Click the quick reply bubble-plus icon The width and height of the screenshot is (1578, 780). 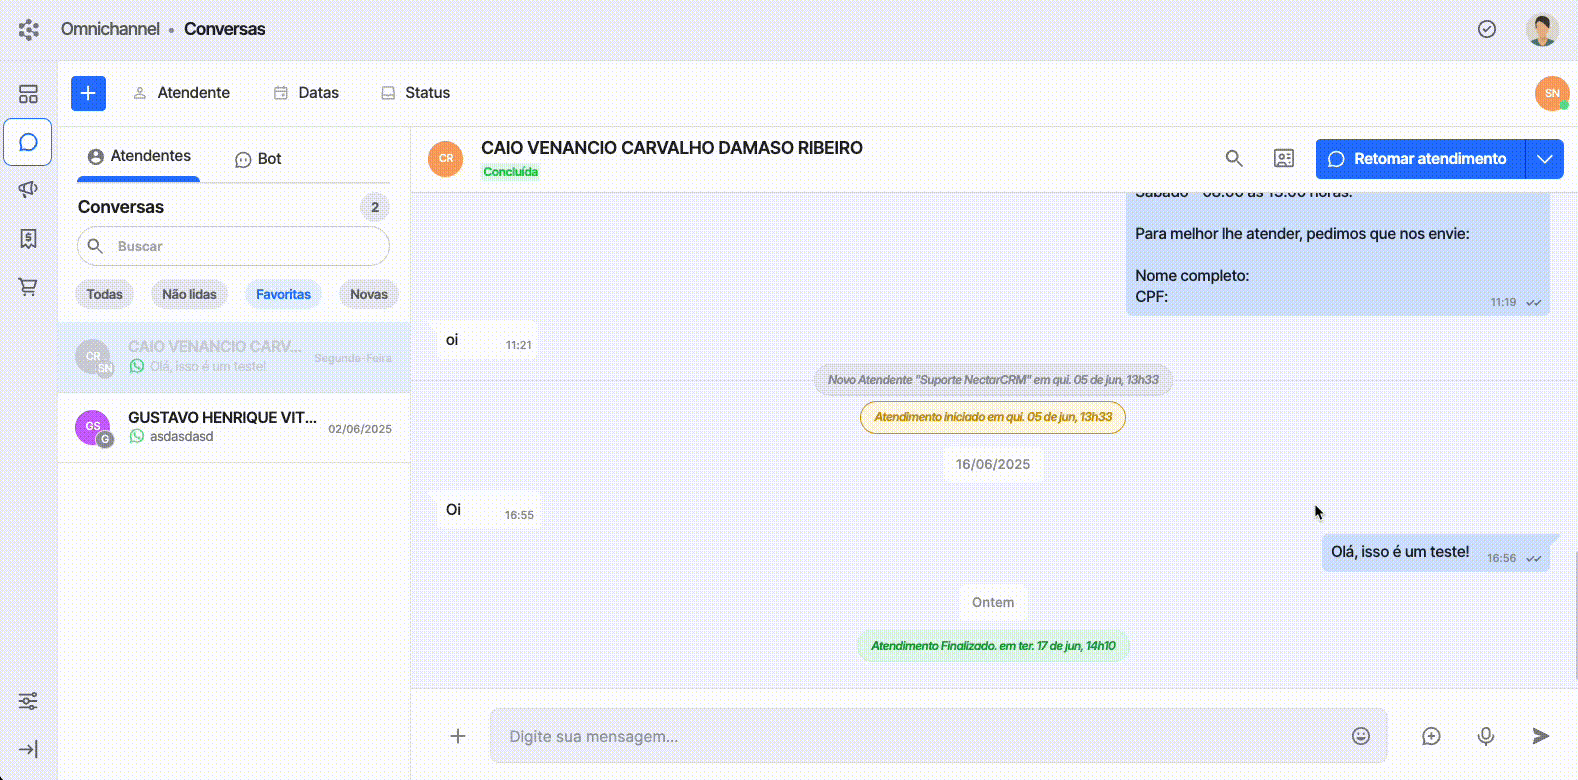1431,736
